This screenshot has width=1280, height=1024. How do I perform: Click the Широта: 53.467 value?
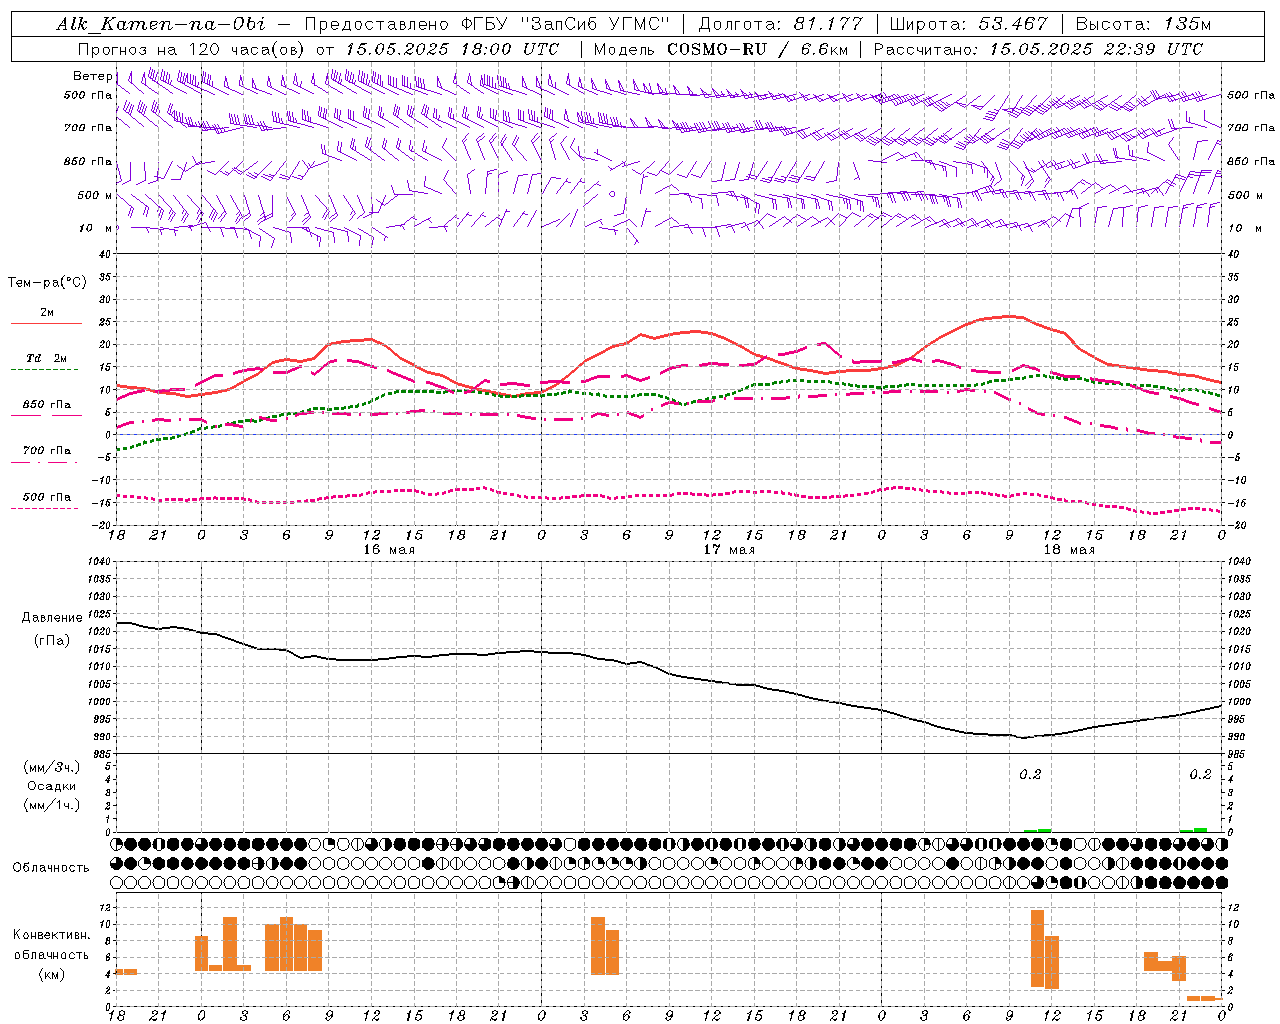tap(968, 24)
